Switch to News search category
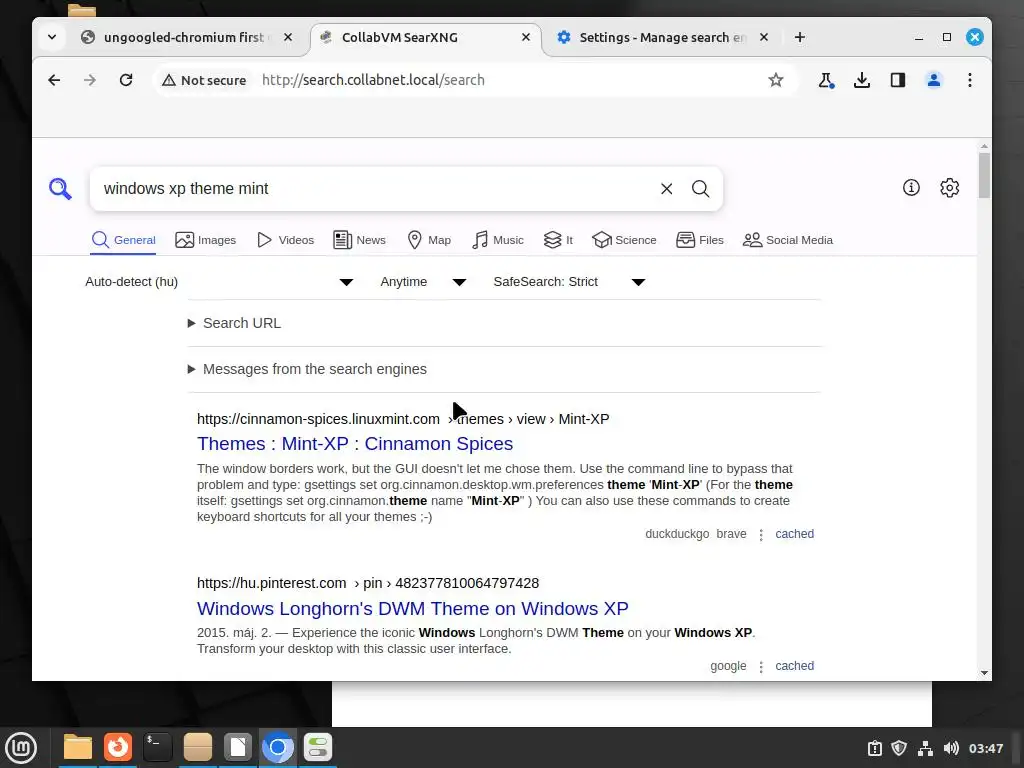Viewport: 1024px width, 768px height. [x=359, y=240]
